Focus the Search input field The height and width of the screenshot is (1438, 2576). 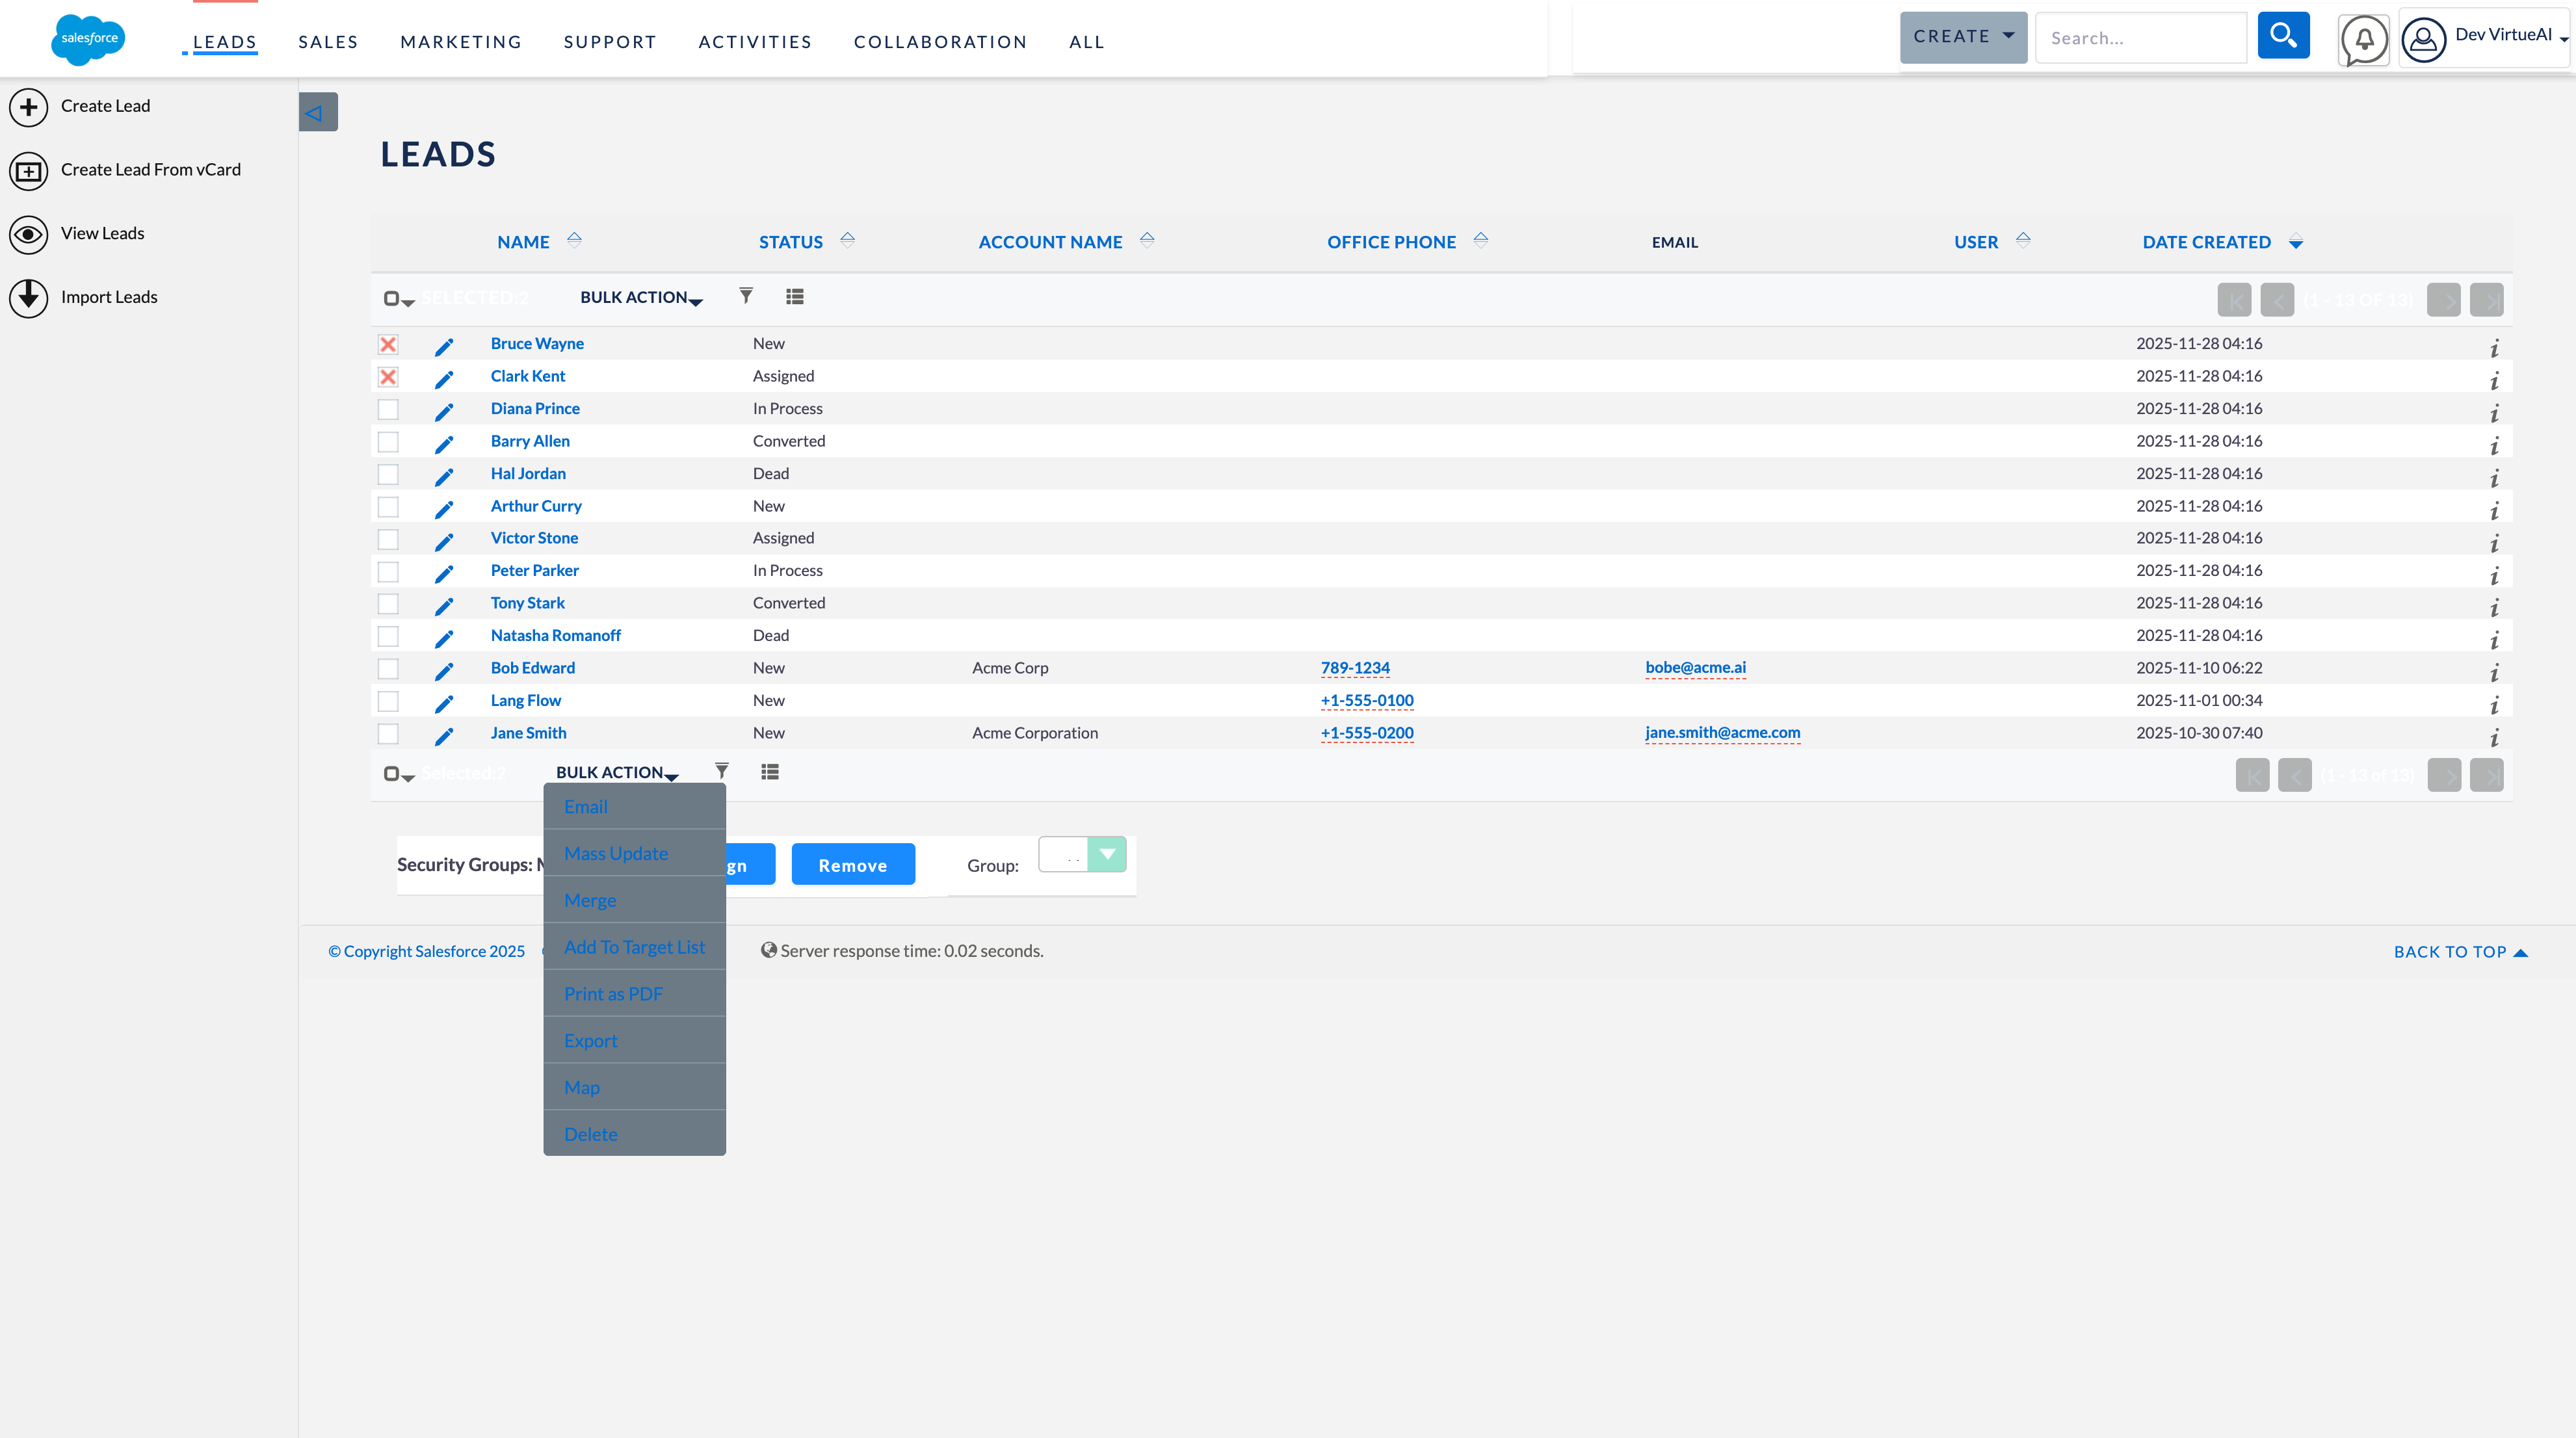pos(2141,38)
